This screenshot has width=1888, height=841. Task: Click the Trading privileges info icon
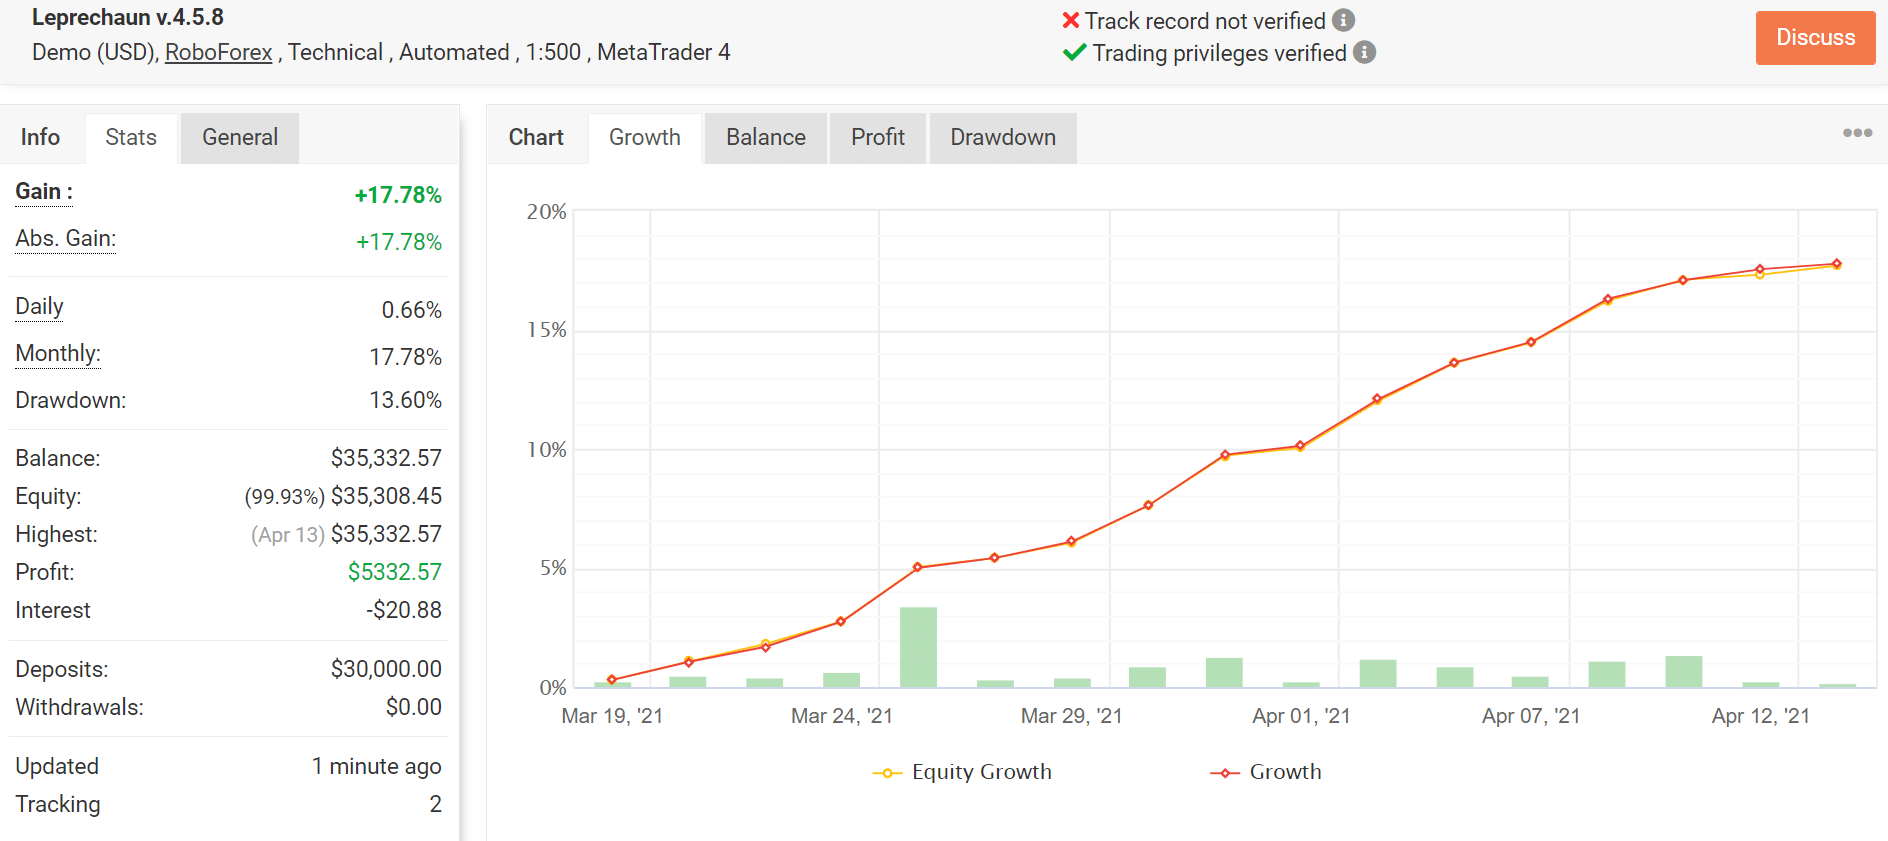click(x=1365, y=52)
